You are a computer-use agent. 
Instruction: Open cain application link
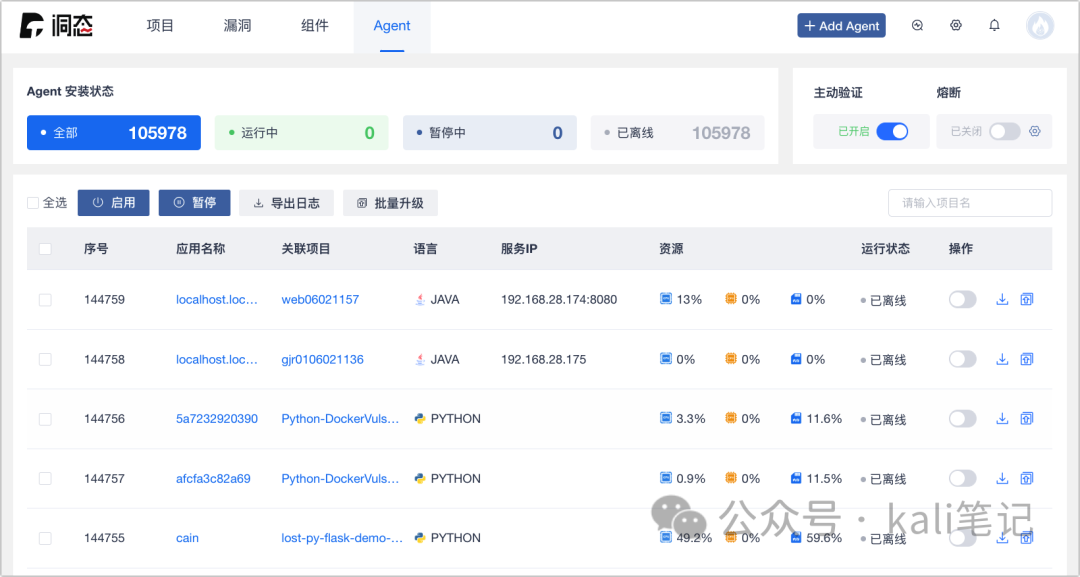tap(187, 538)
